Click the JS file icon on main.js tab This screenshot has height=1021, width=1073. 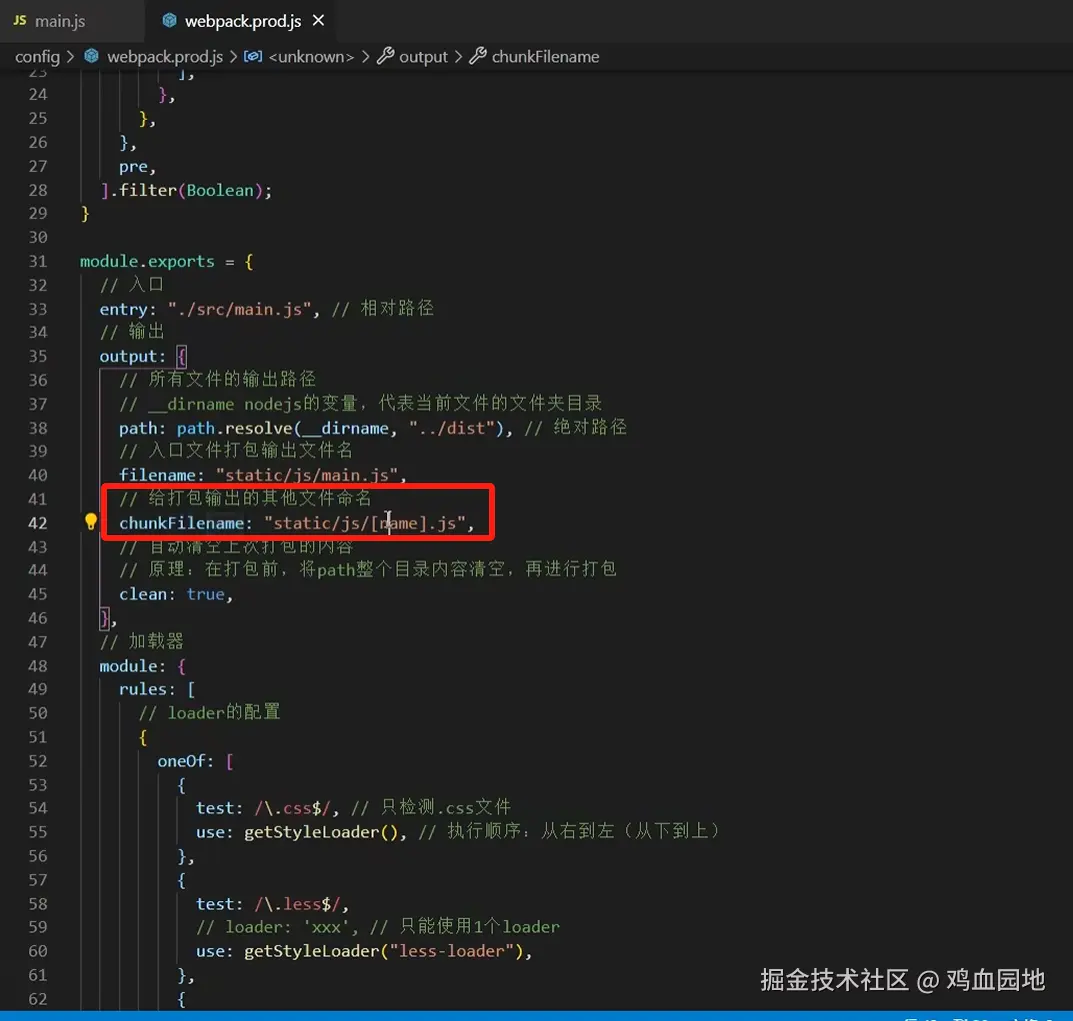(20, 21)
